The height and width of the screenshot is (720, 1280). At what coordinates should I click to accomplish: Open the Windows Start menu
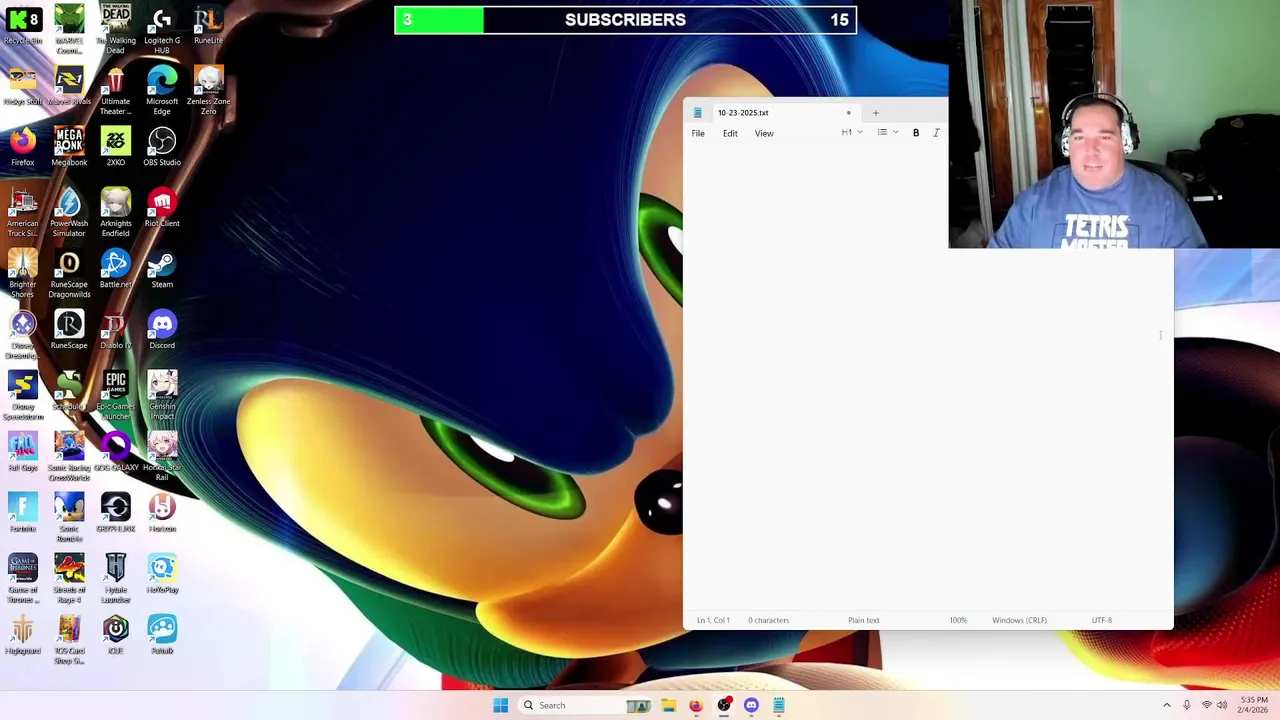[501, 705]
